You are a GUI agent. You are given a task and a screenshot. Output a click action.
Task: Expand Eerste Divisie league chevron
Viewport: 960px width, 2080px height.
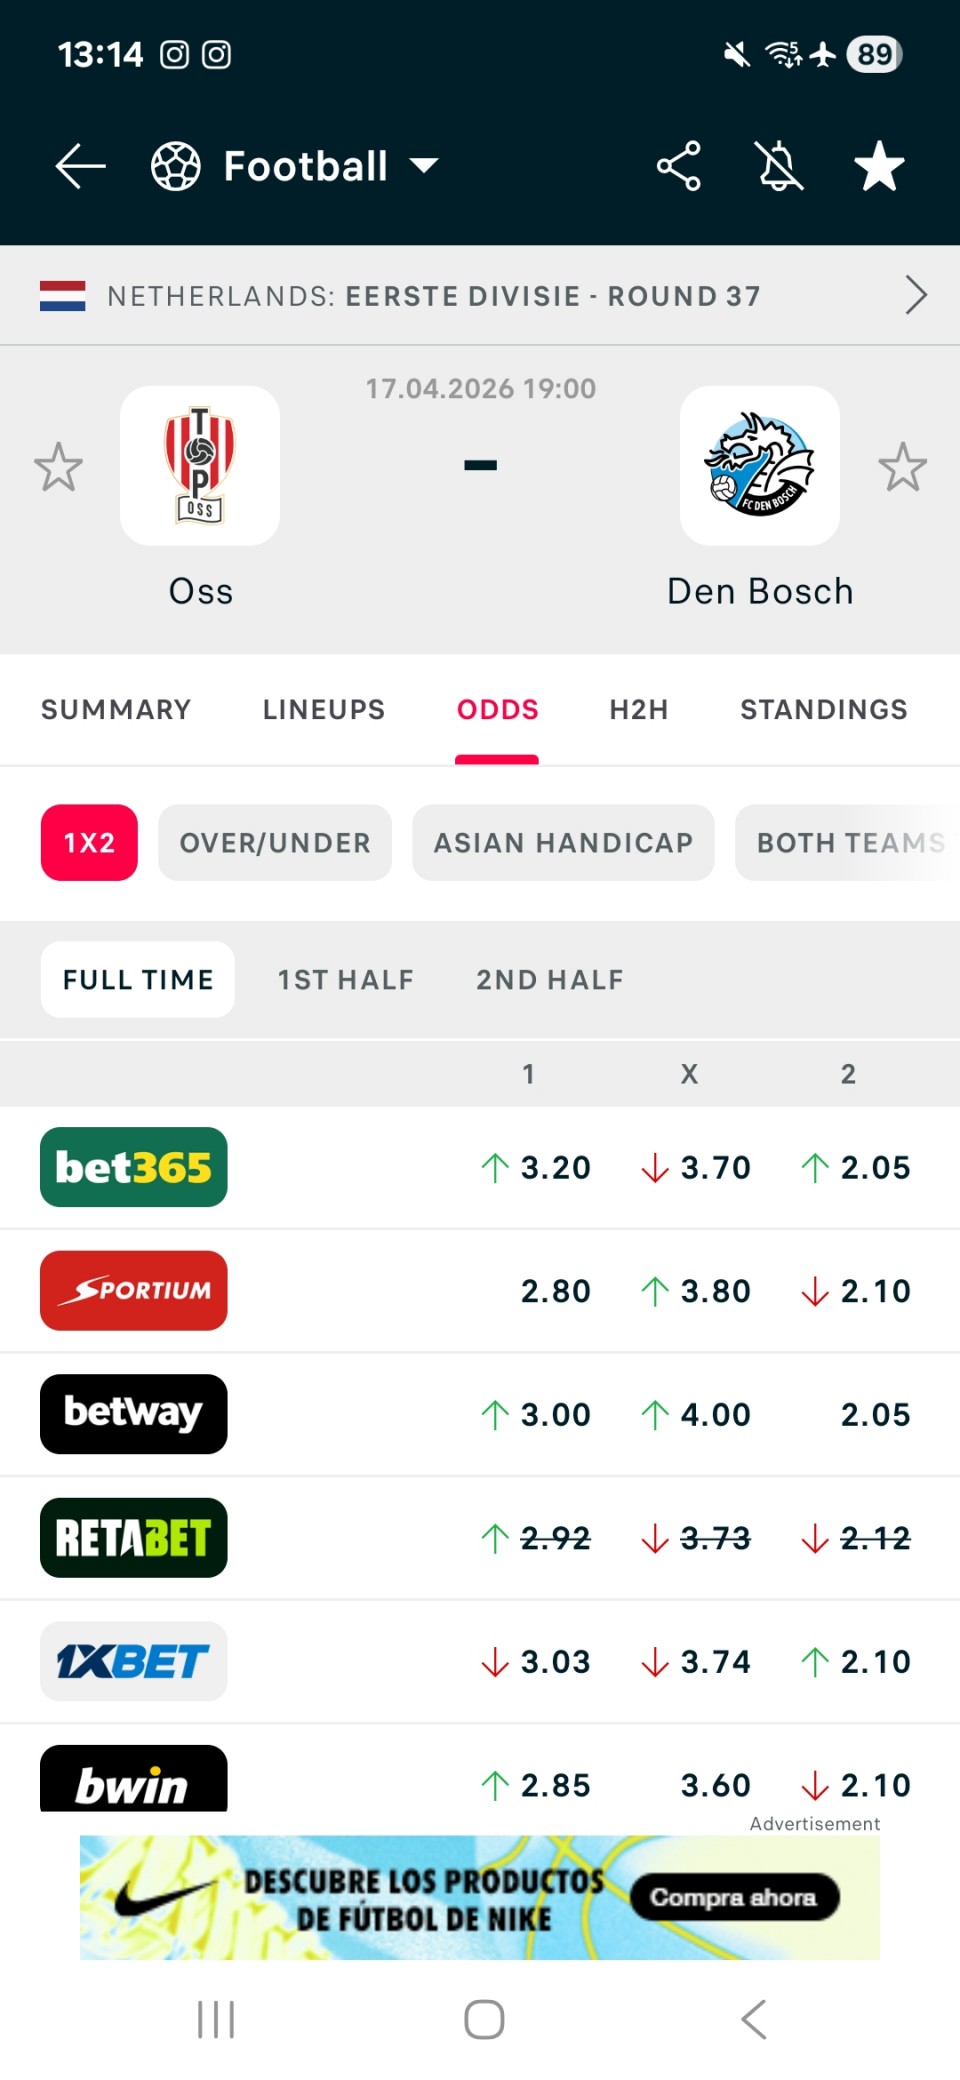tap(915, 295)
